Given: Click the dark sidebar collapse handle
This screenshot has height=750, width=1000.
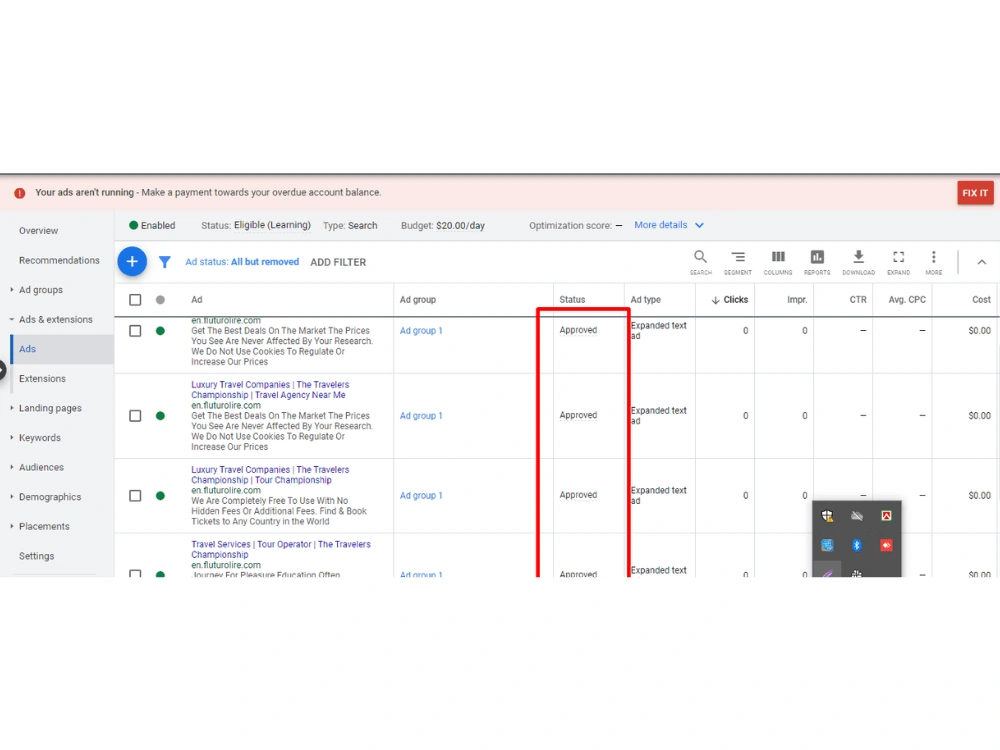Looking at the screenshot, I should (3, 370).
